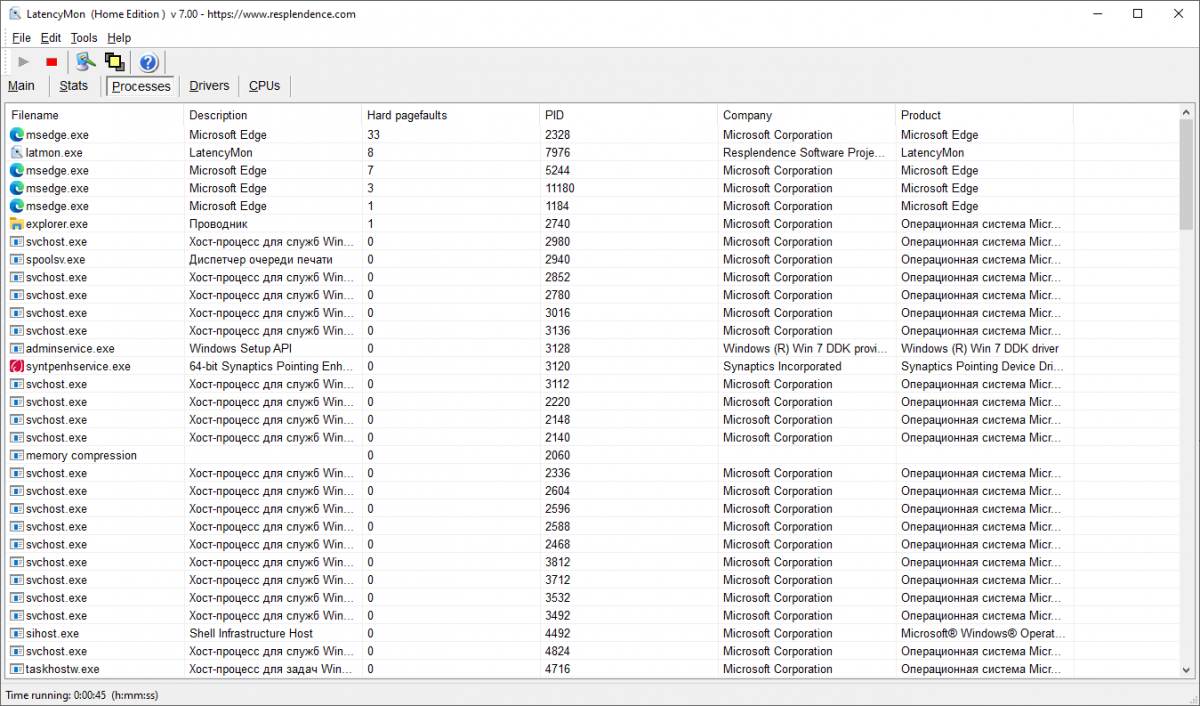The width and height of the screenshot is (1200, 706).
Task: Click the explorer.exe folder icon
Action: [17, 224]
